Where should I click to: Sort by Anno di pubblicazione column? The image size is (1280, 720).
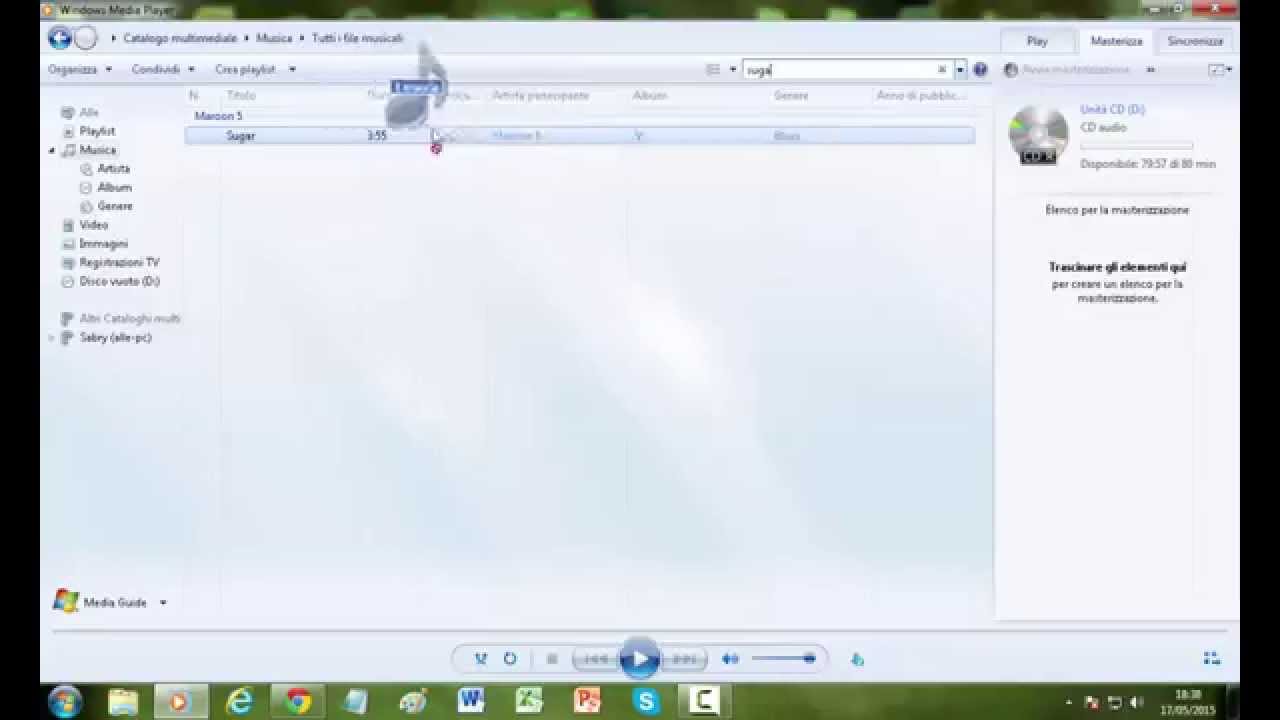pyautogui.click(x=921, y=96)
